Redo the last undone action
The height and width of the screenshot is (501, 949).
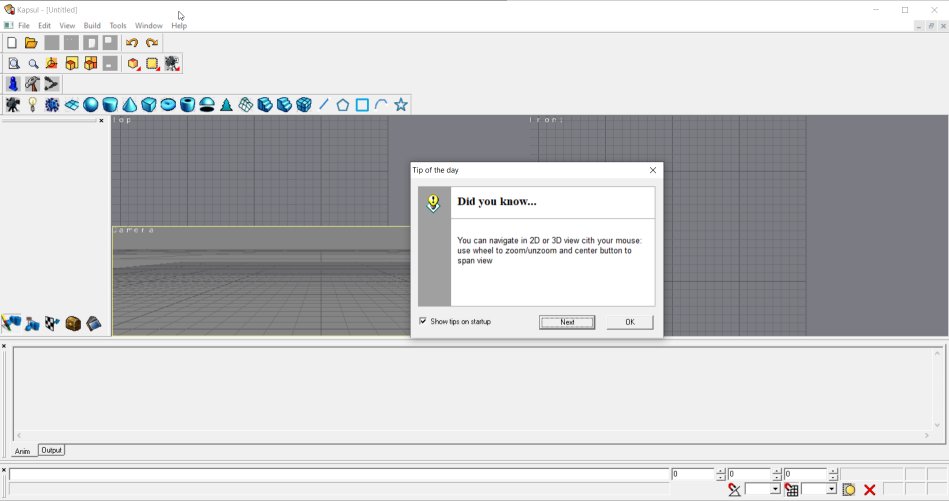tap(152, 43)
